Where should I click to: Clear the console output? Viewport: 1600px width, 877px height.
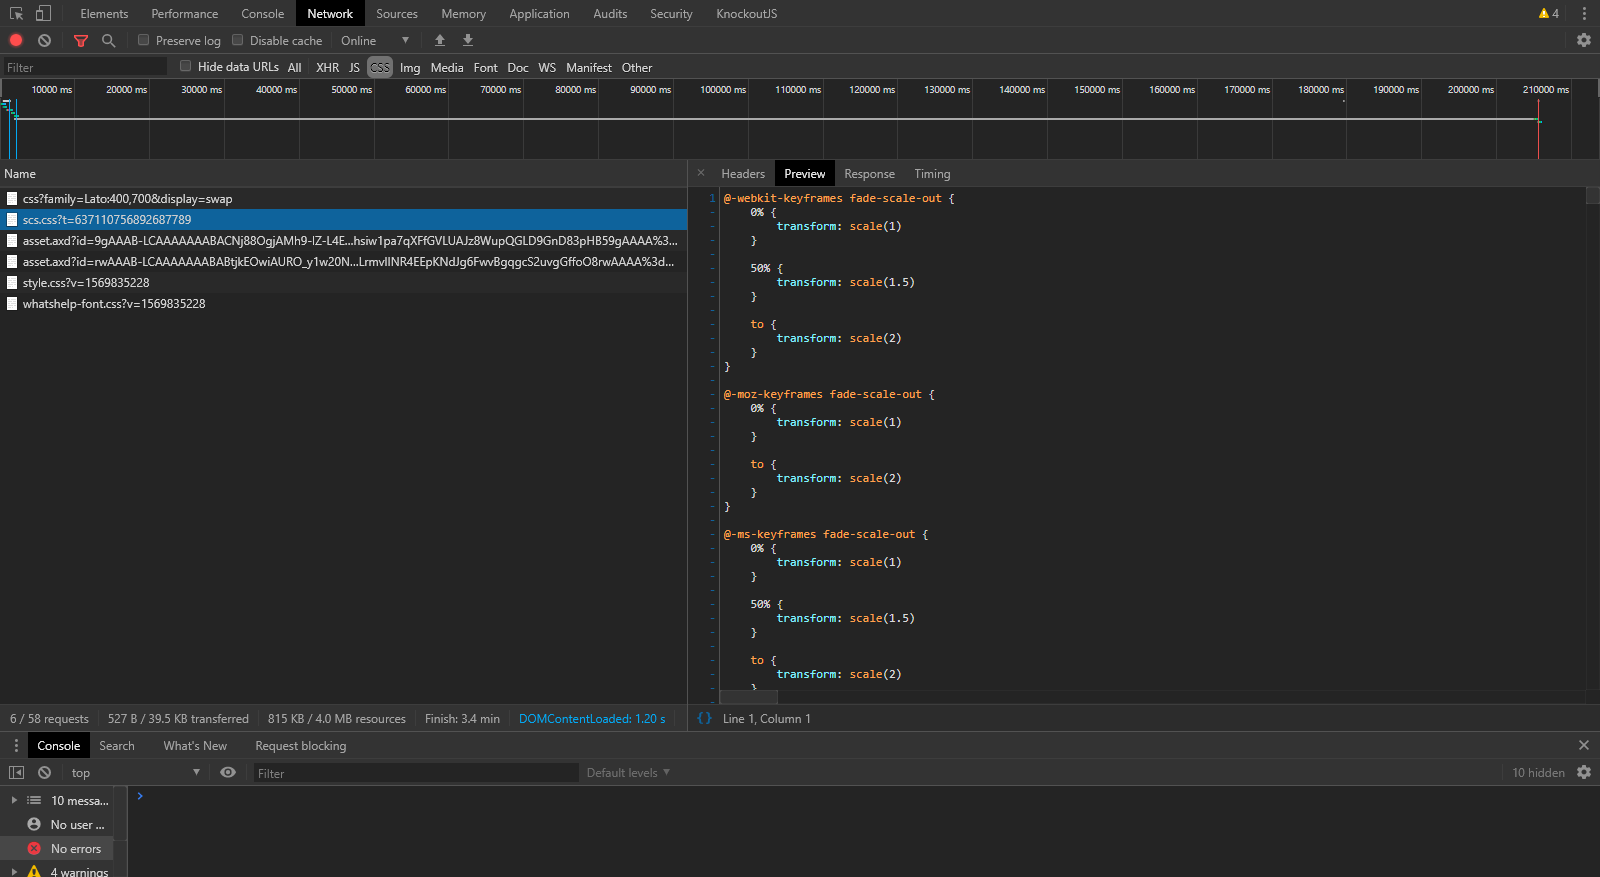click(44, 772)
